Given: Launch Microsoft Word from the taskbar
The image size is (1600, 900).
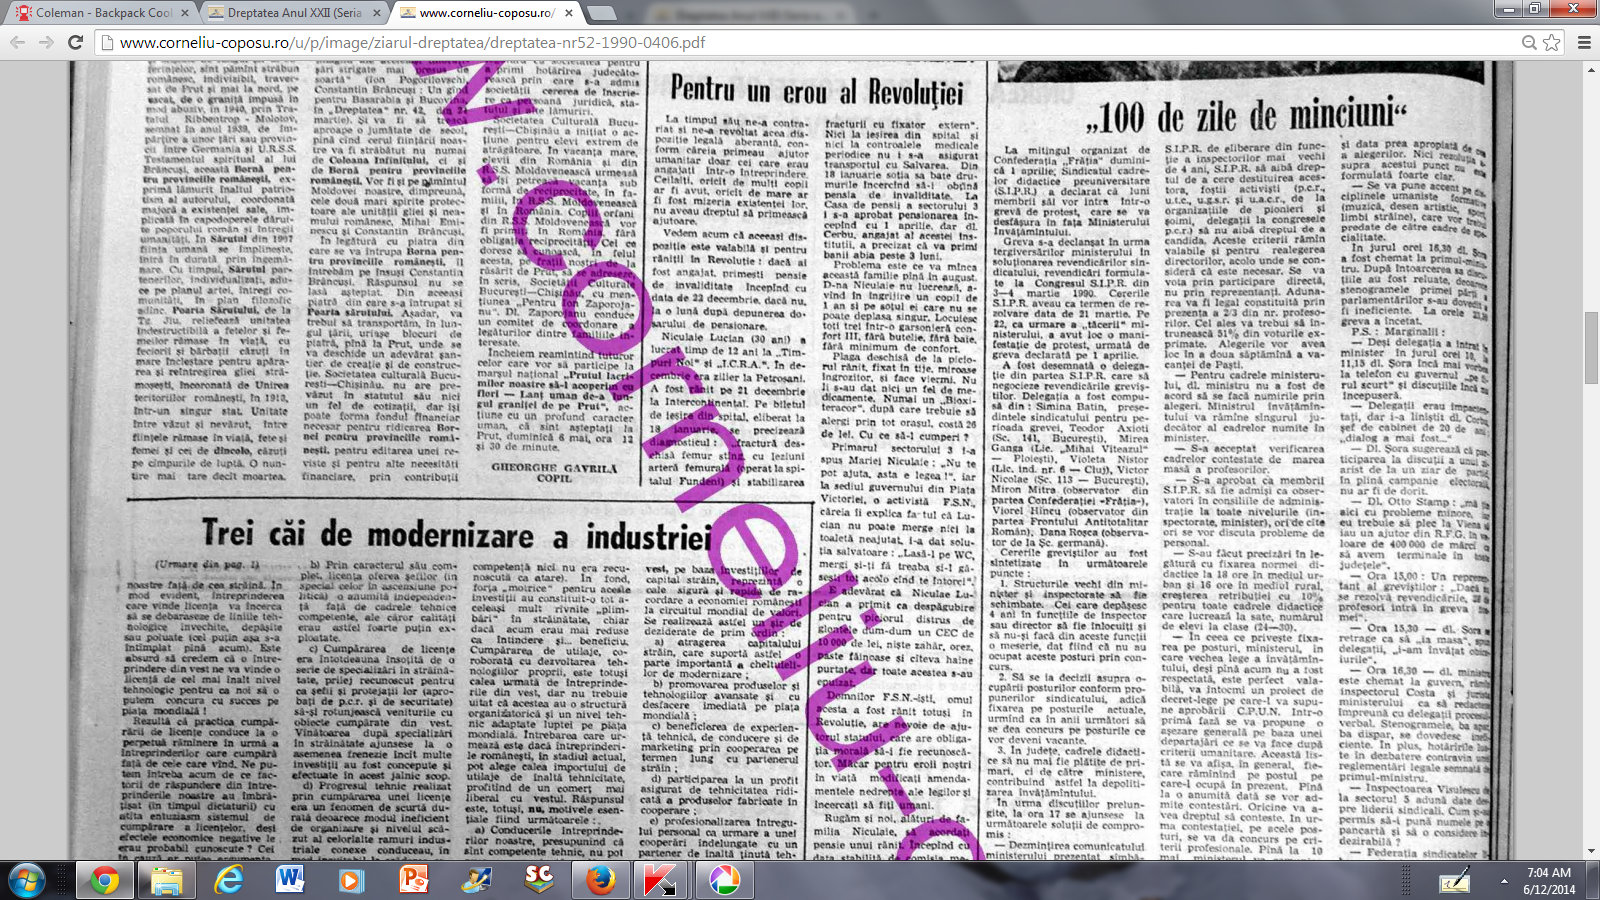Looking at the screenshot, I should [290, 880].
